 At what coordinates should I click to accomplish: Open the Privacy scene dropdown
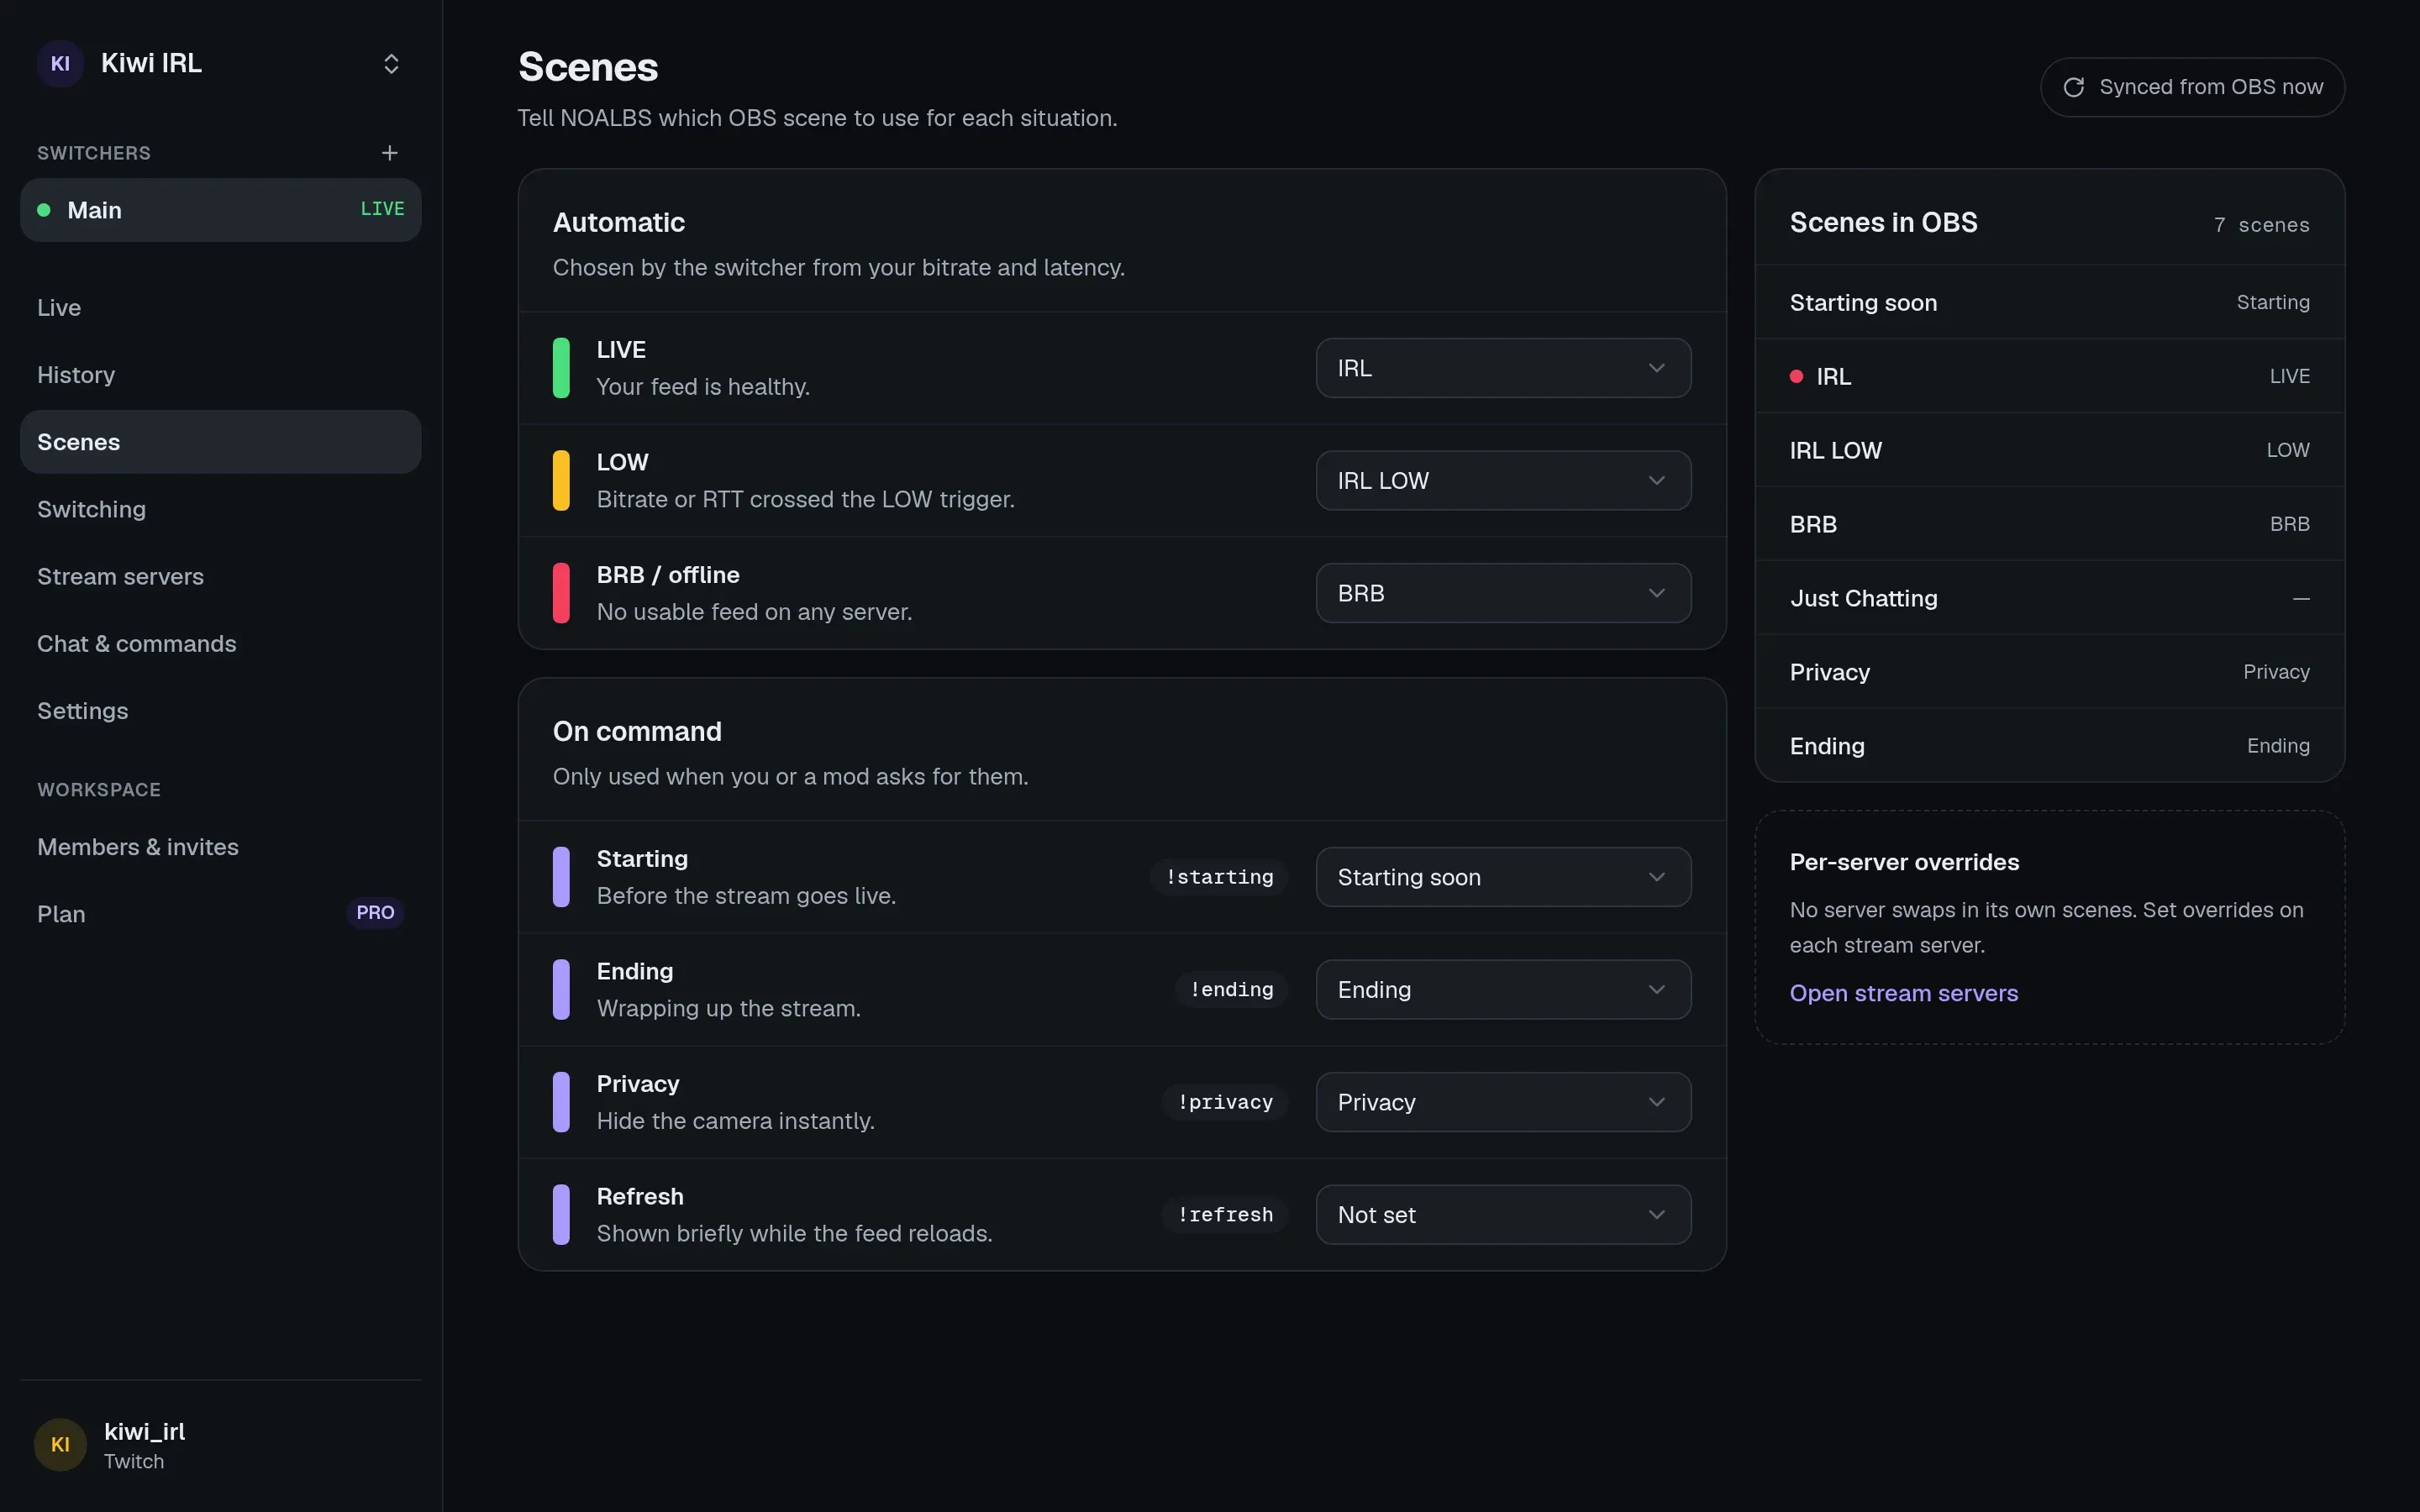pos(1503,1102)
